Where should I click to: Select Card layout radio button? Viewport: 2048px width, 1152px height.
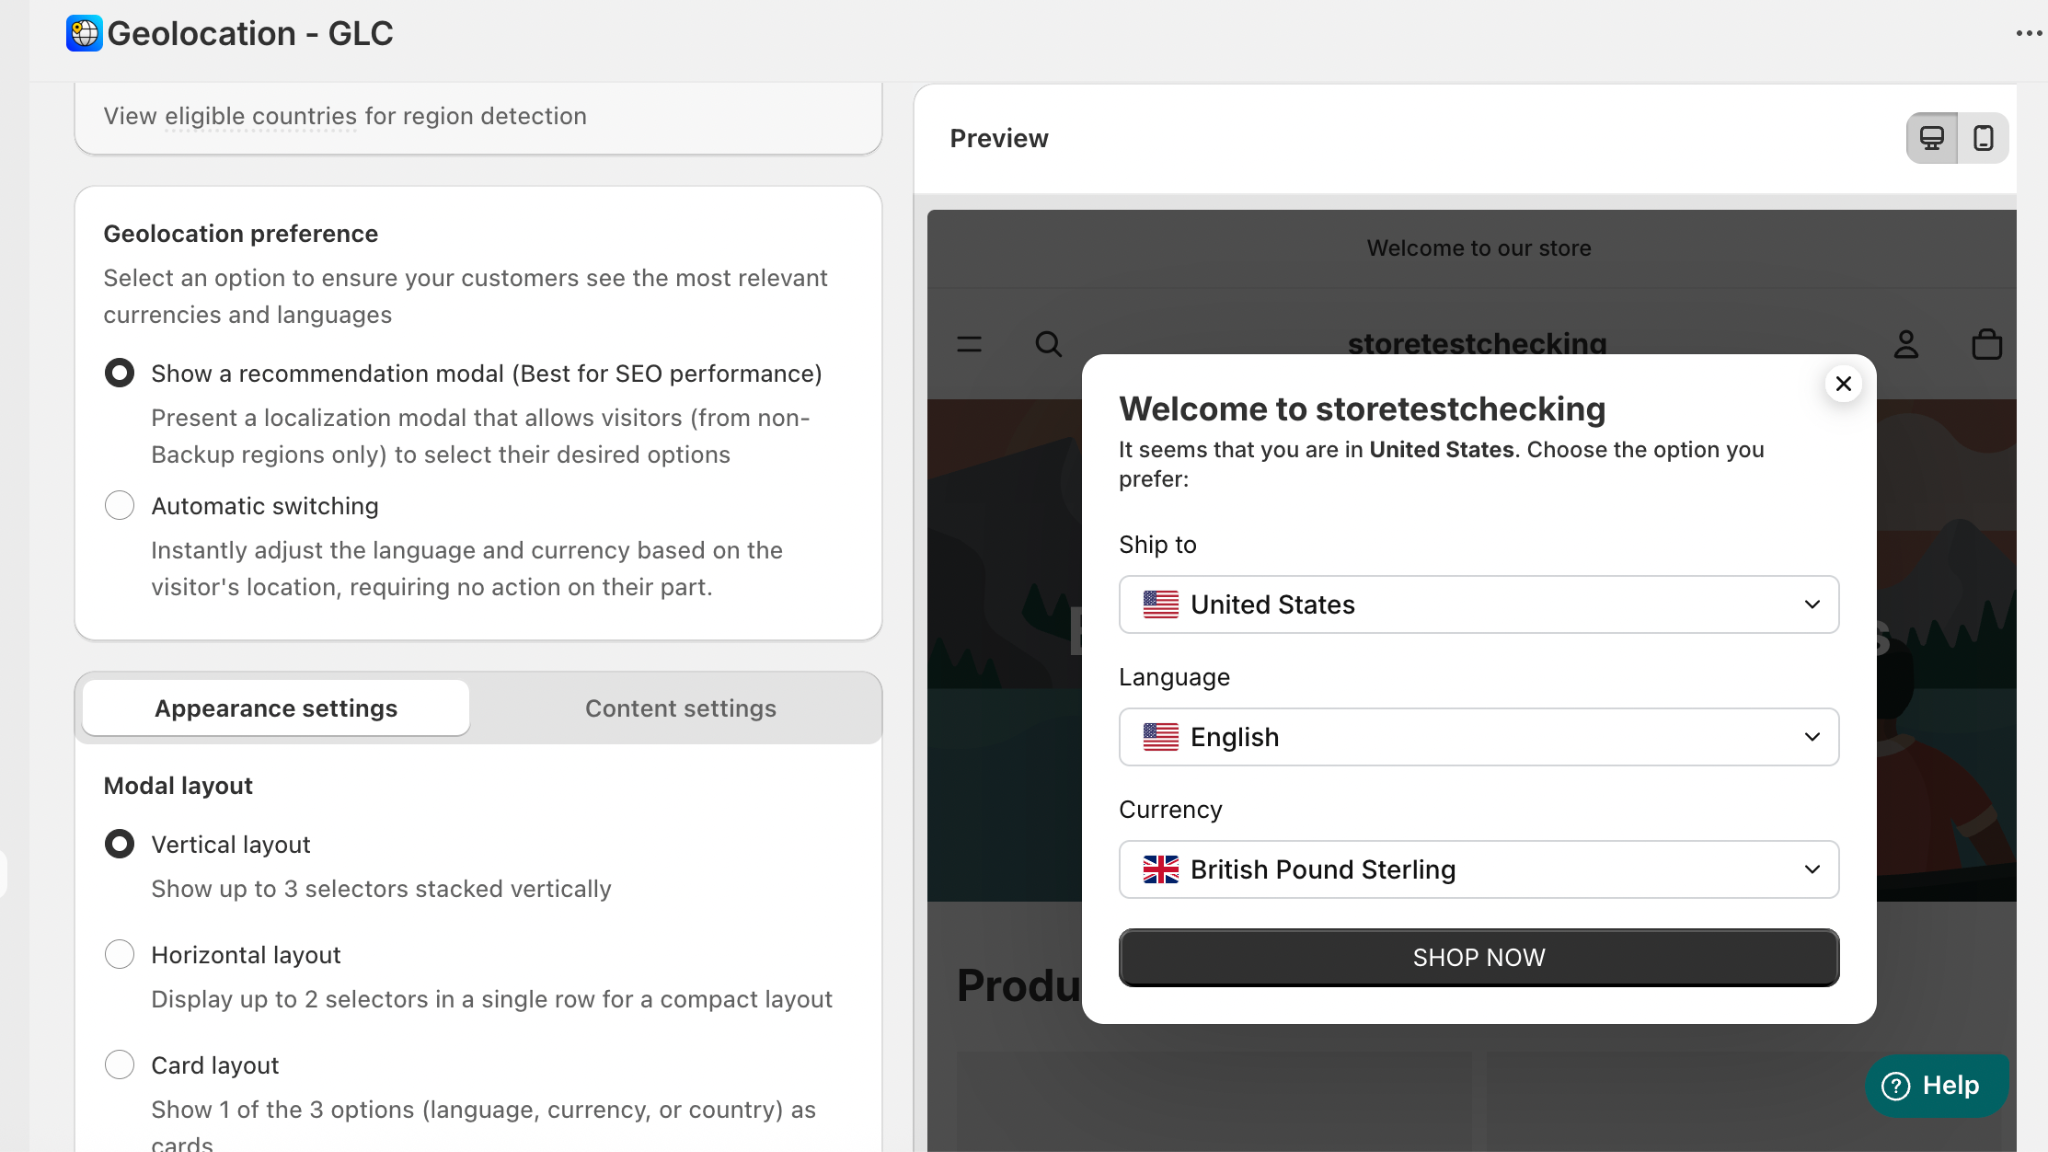tap(119, 1065)
